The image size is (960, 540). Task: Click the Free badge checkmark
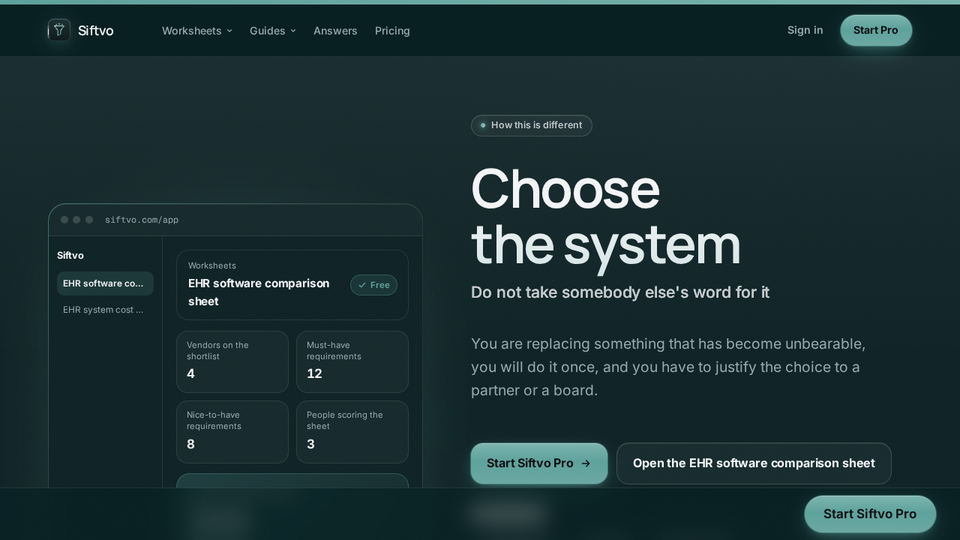[362, 285]
